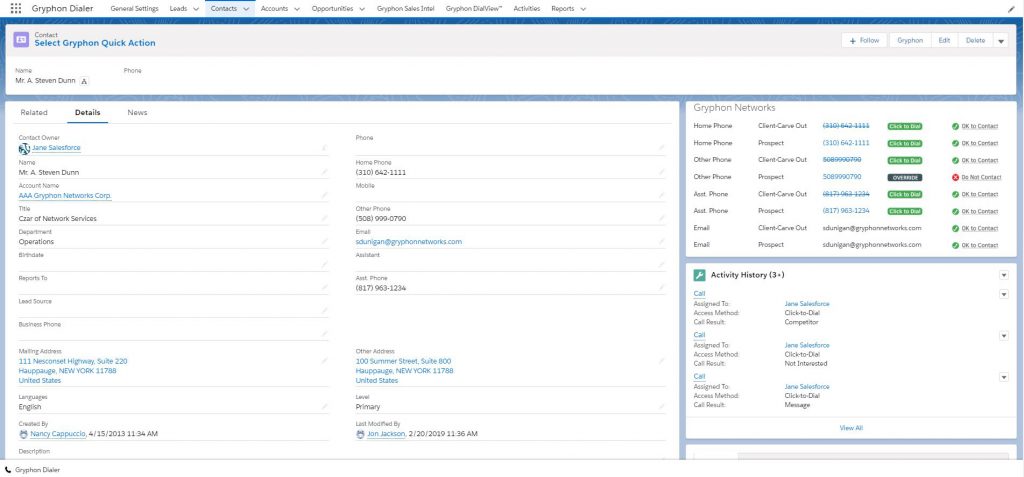Open the Gryphon DialView tab
This screenshot has width=1024, height=477.
[474, 8]
